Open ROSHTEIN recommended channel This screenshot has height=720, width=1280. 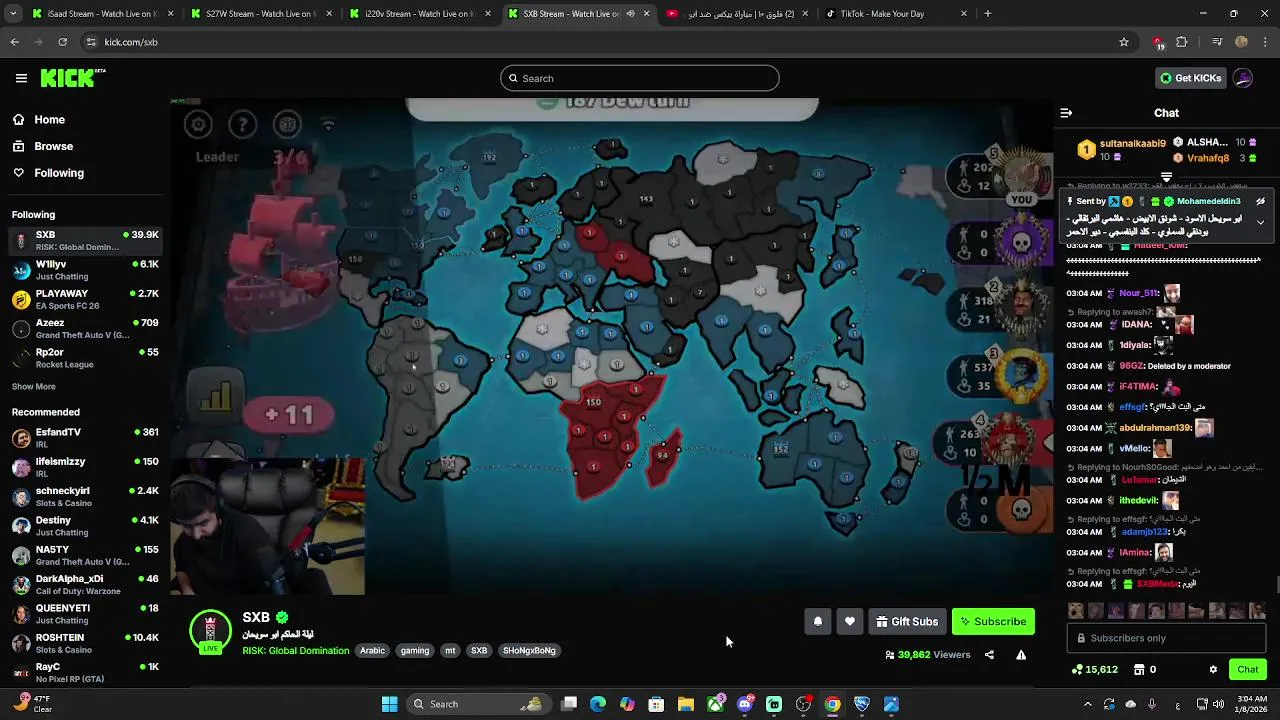pos(85,643)
